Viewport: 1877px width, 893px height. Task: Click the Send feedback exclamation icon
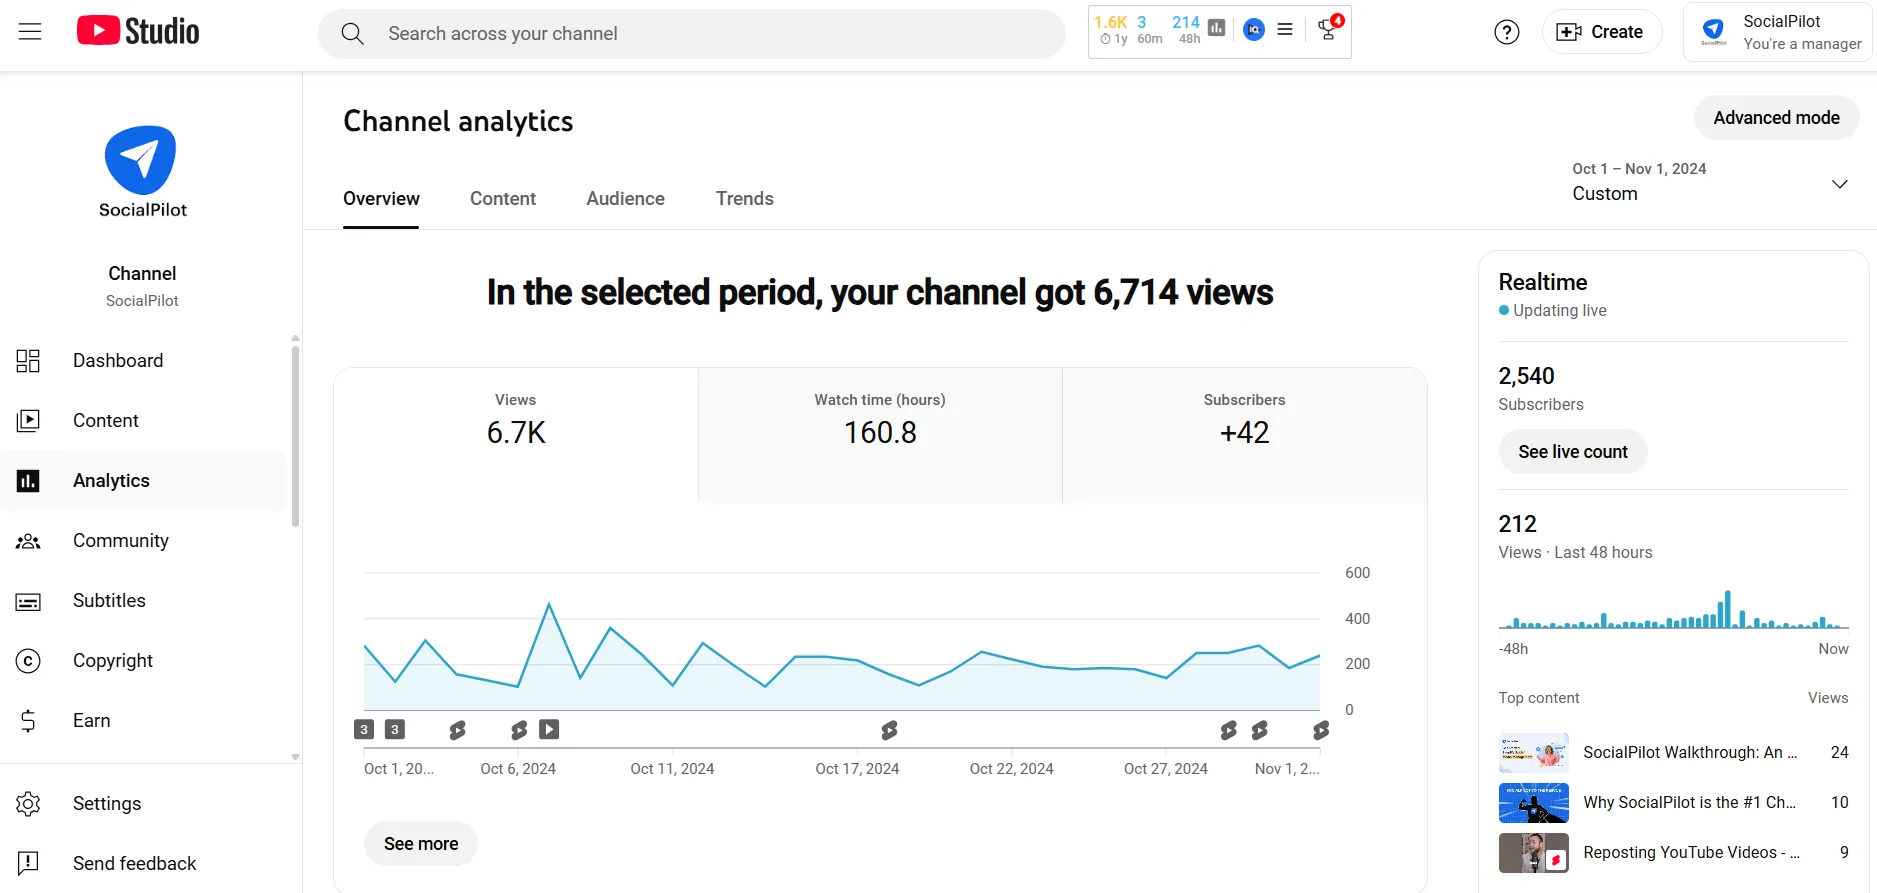point(28,863)
